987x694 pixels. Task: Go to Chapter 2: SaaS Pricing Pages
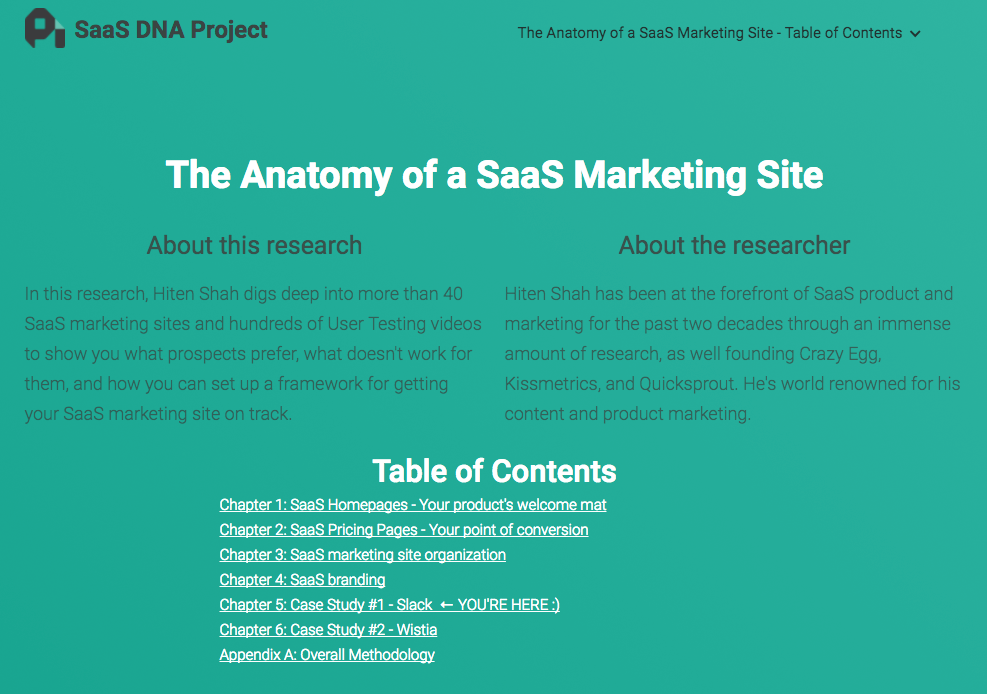(x=404, y=530)
